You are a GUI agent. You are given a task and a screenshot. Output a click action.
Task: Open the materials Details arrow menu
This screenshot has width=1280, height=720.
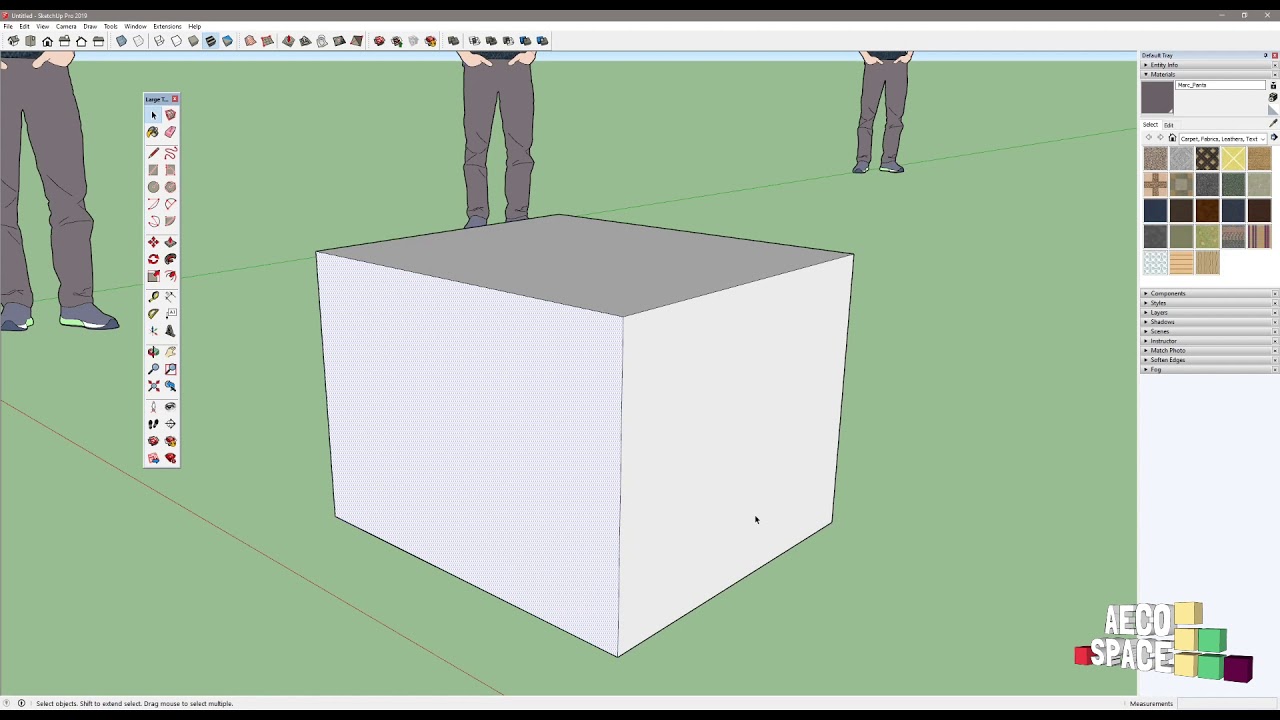point(1274,138)
